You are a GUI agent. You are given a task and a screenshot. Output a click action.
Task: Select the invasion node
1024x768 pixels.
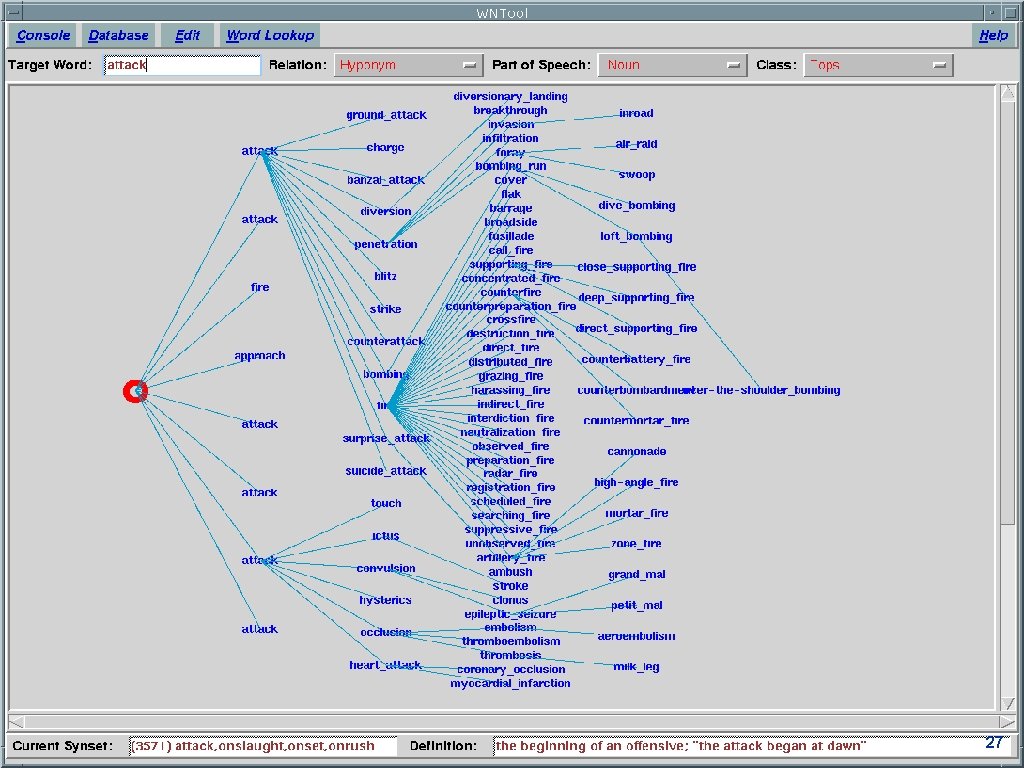(x=511, y=124)
